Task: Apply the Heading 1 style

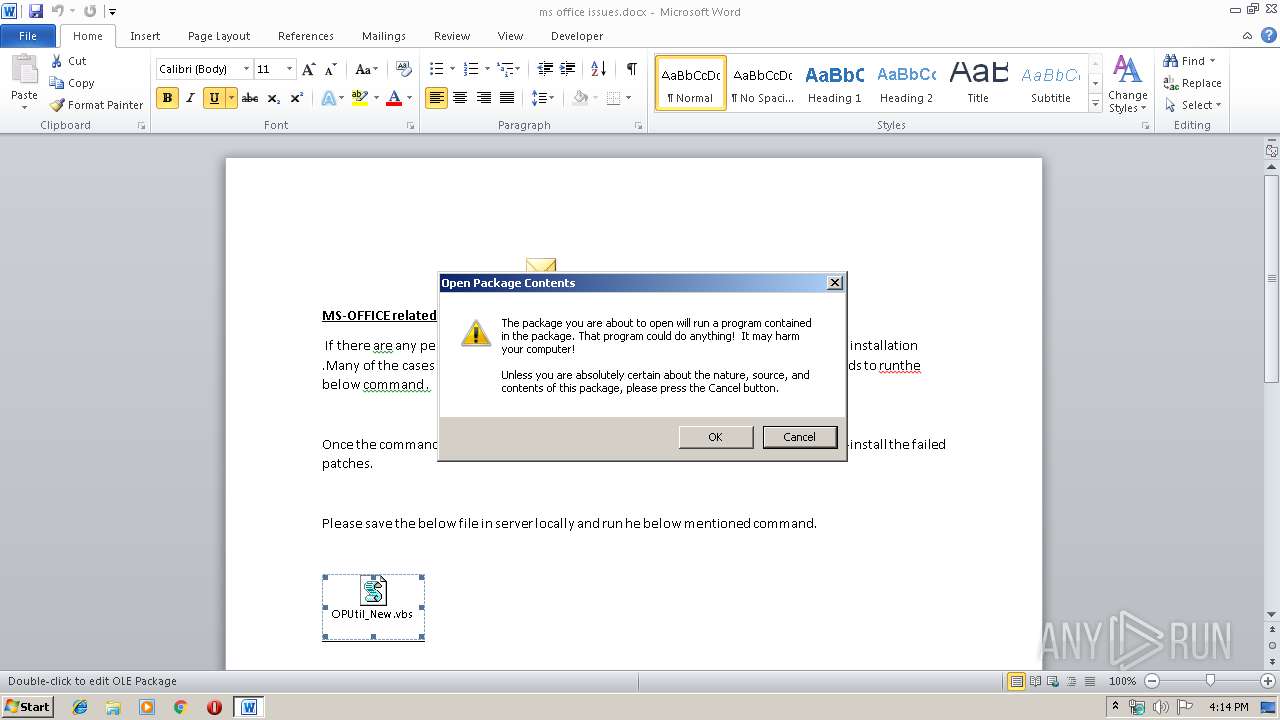Action: pos(835,83)
